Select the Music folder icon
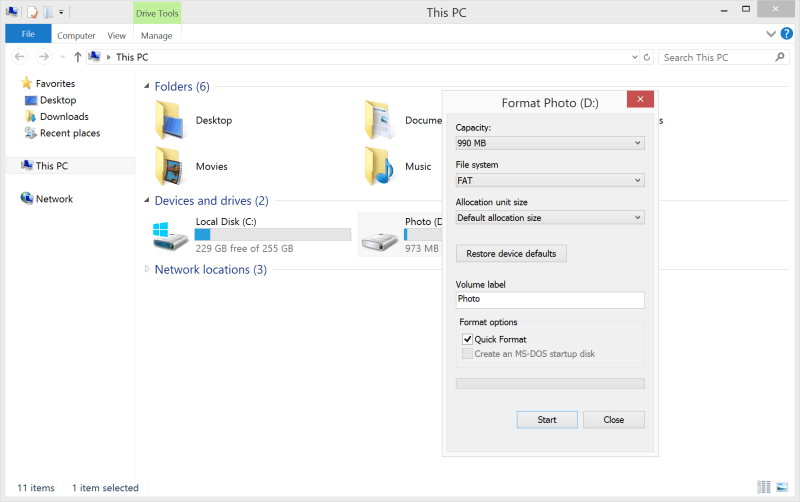 [x=379, y=166]
